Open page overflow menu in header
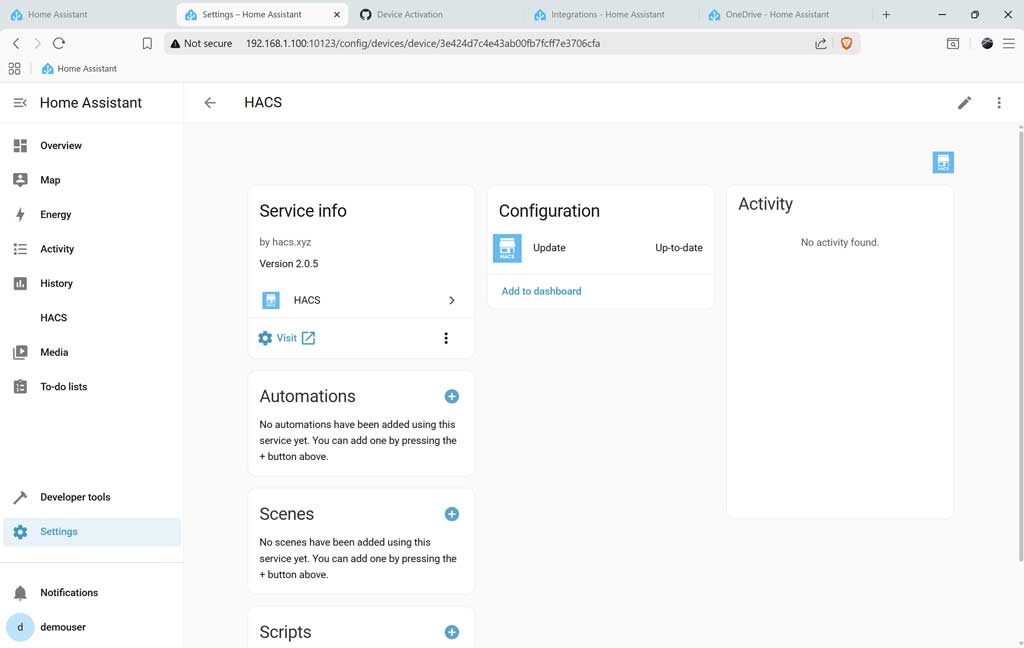The width and height of the screenshot is (1024, 648). 999,103
